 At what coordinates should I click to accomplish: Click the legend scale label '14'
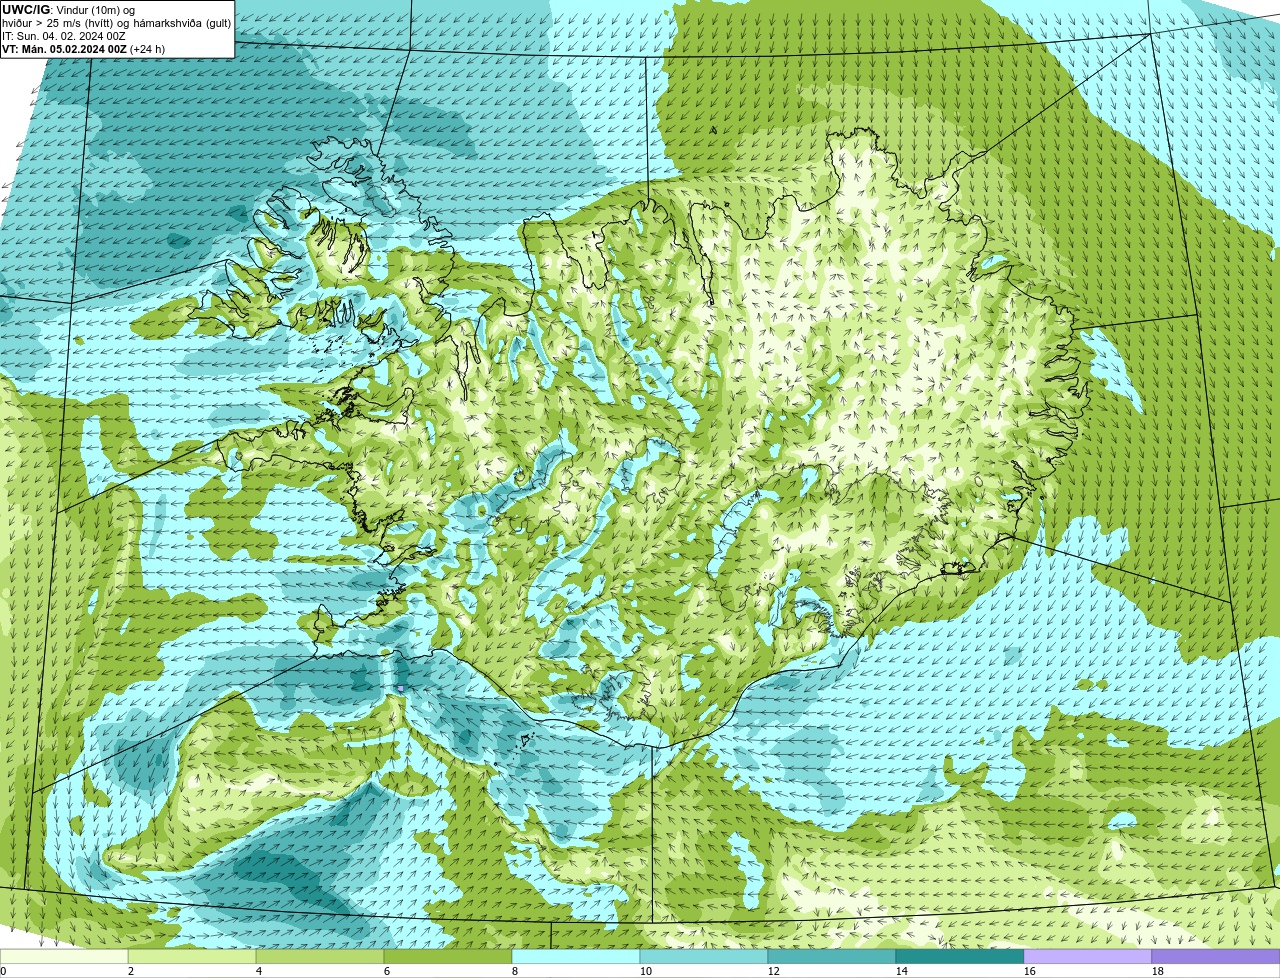(901, 971)
